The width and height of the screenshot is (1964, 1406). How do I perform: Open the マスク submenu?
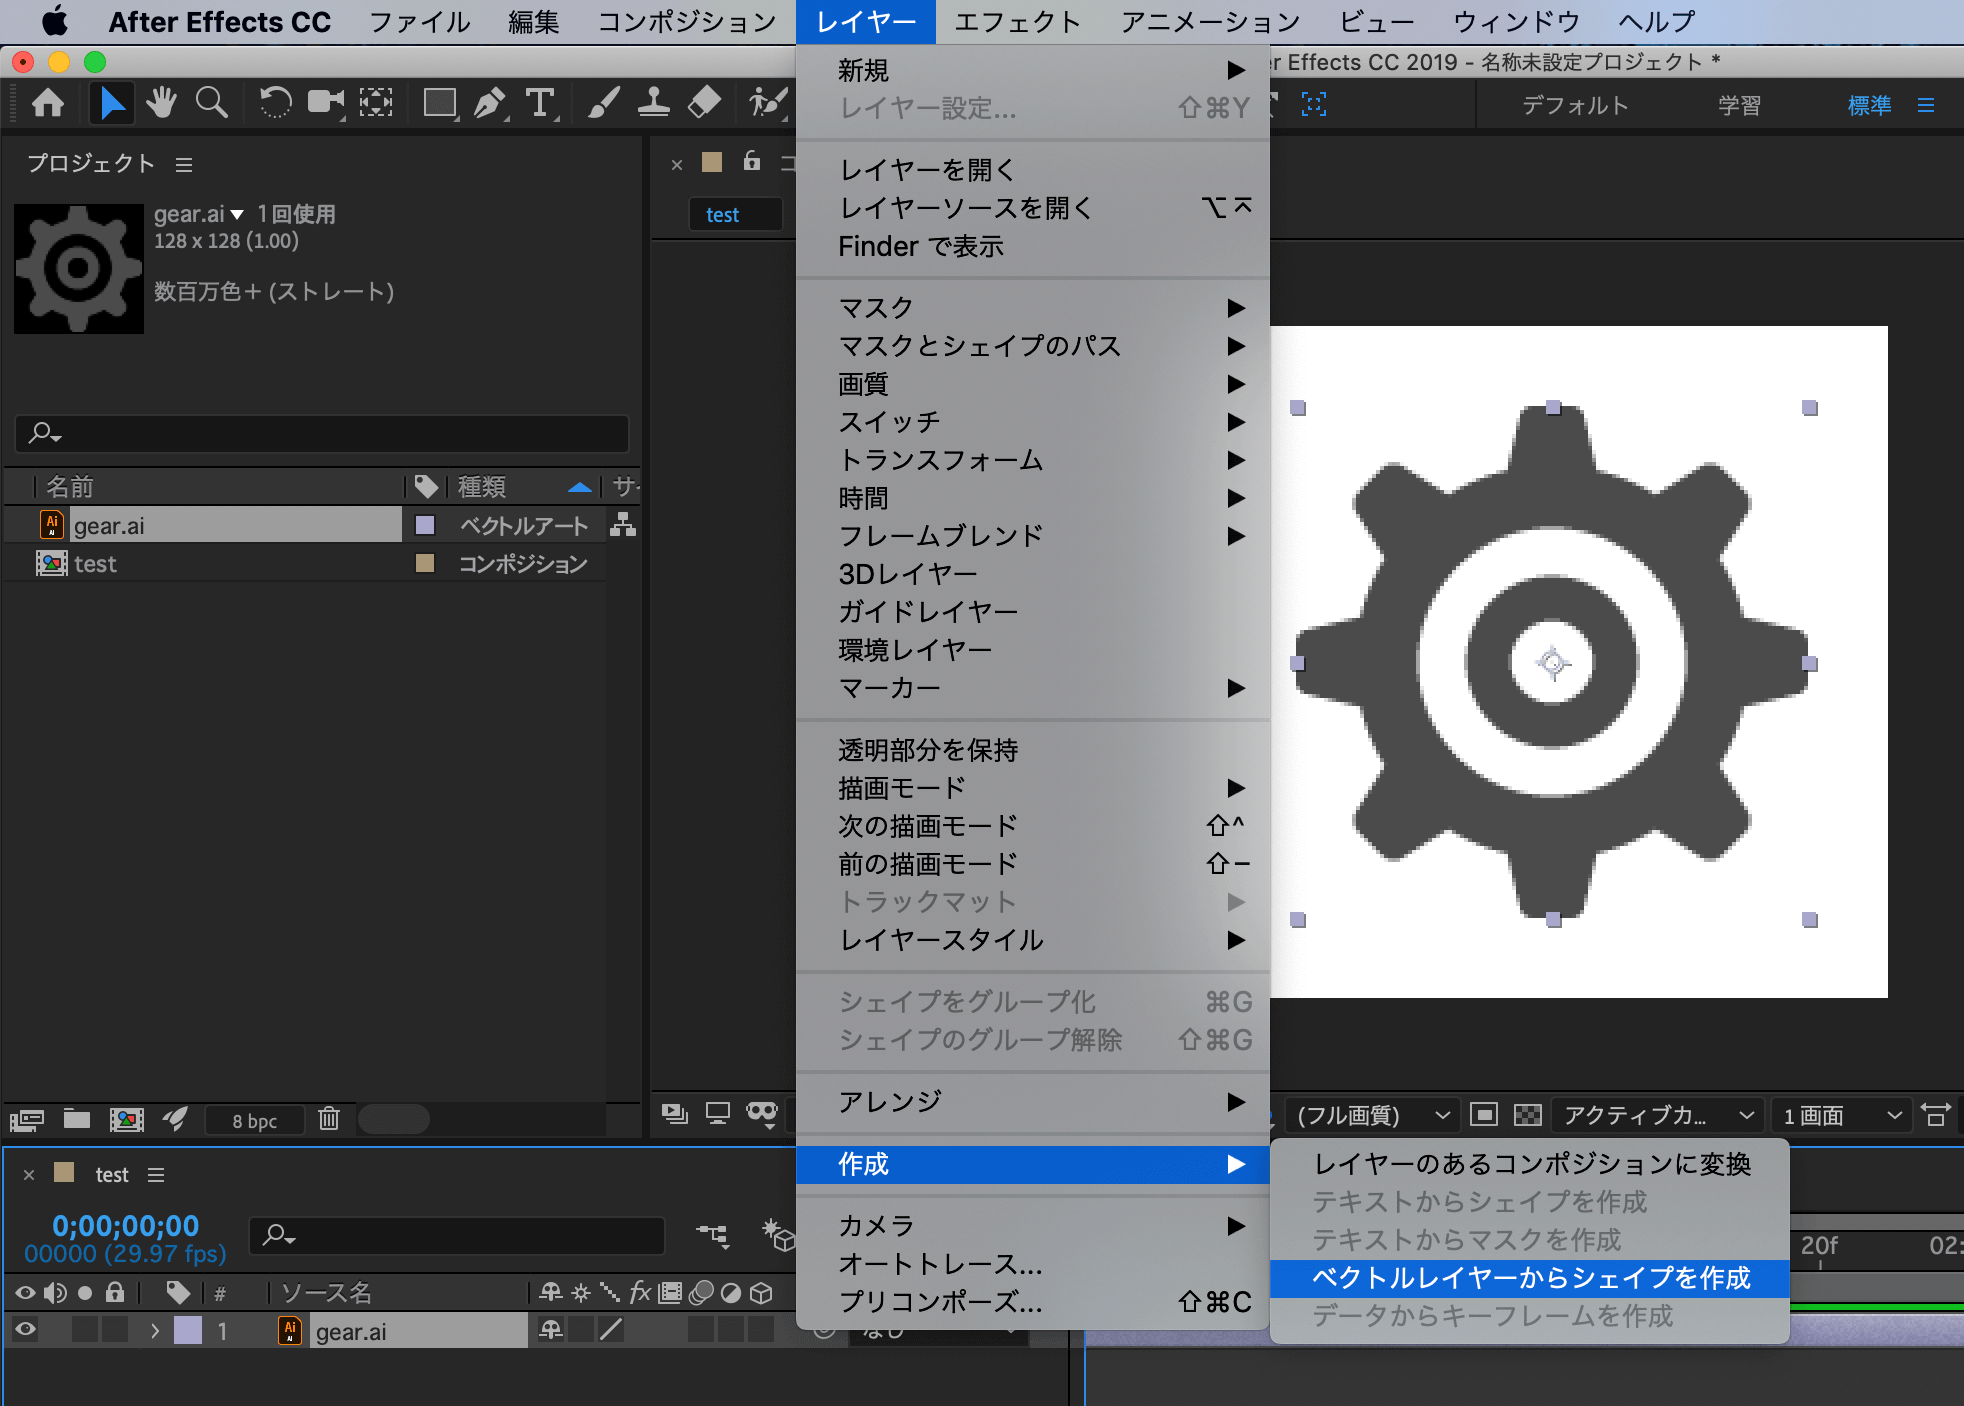[1034, 308]
